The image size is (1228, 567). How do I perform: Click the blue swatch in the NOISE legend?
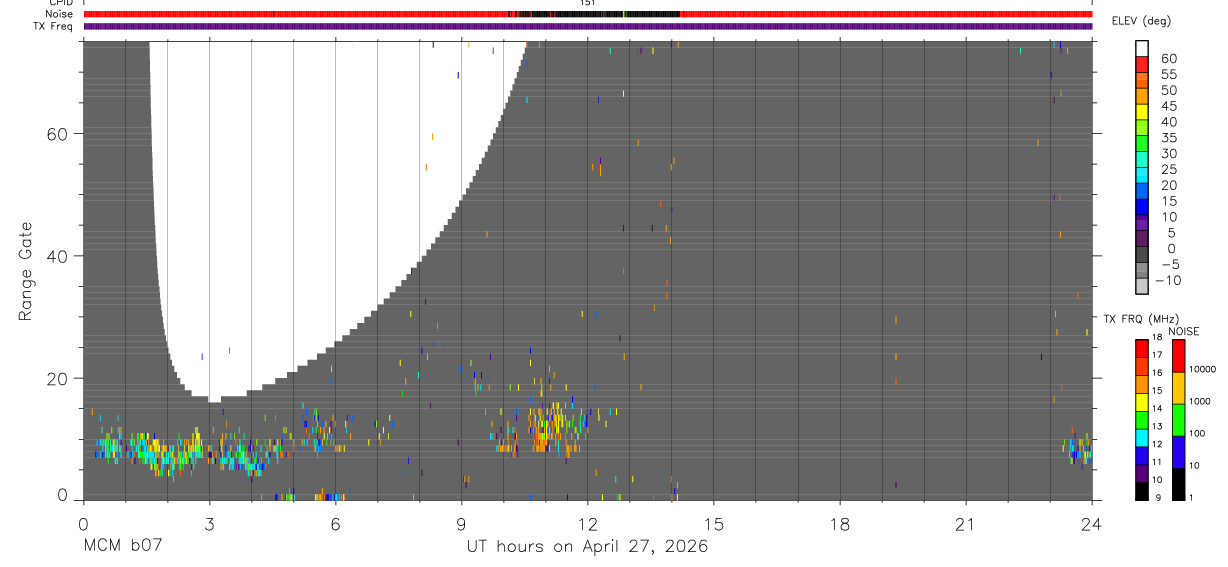[1179, 452]
